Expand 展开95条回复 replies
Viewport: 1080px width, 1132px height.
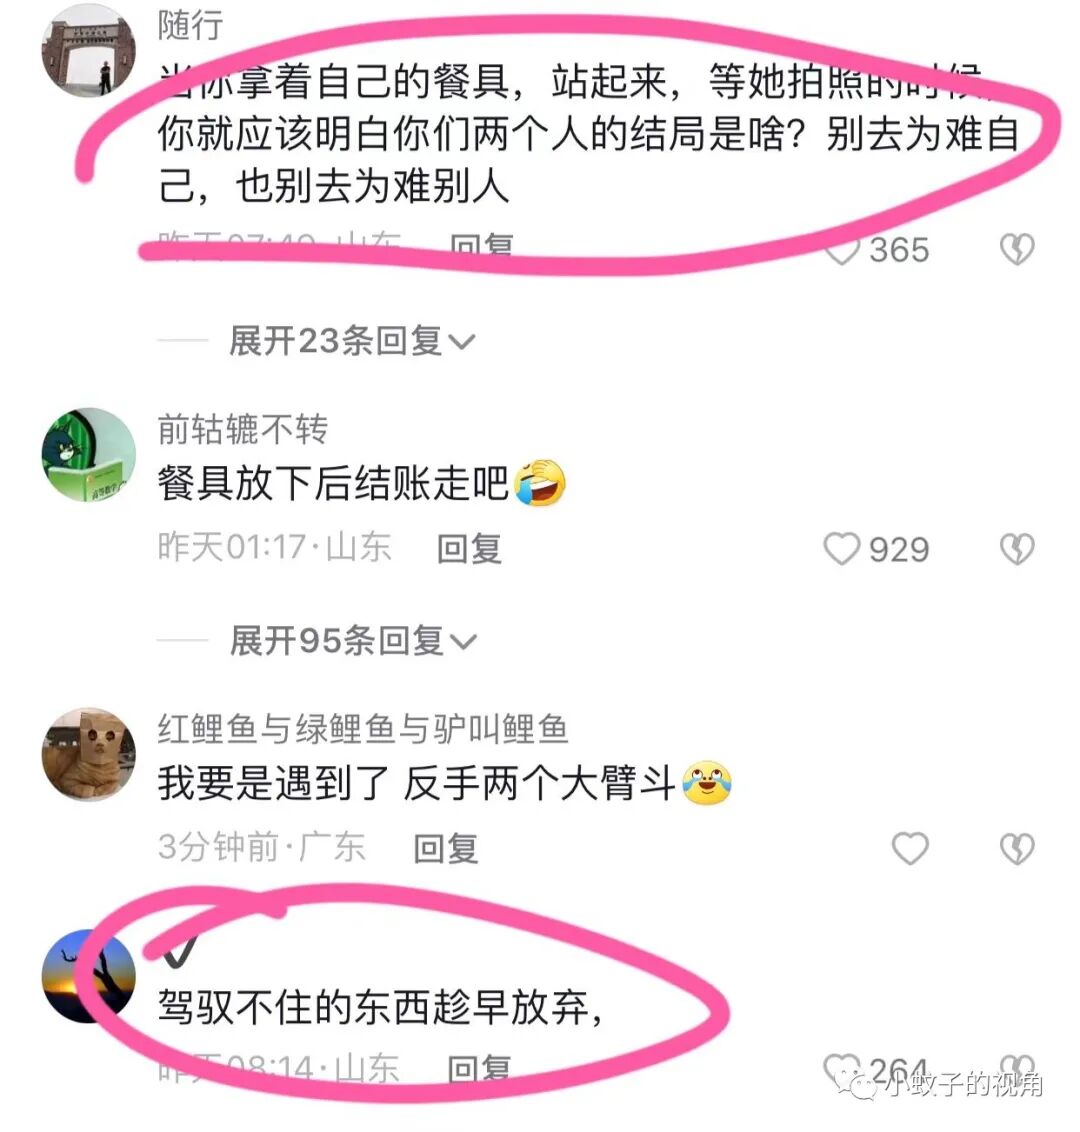[353, 640]
